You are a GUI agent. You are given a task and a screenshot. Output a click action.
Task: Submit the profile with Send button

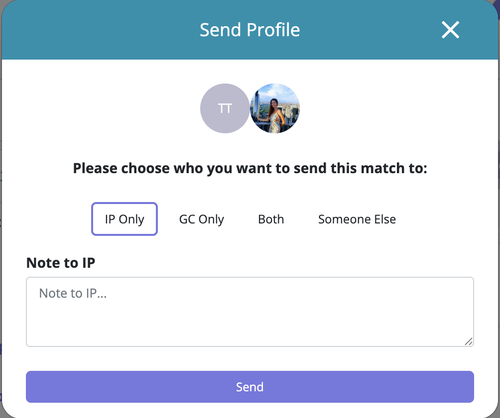click(250, 387)
